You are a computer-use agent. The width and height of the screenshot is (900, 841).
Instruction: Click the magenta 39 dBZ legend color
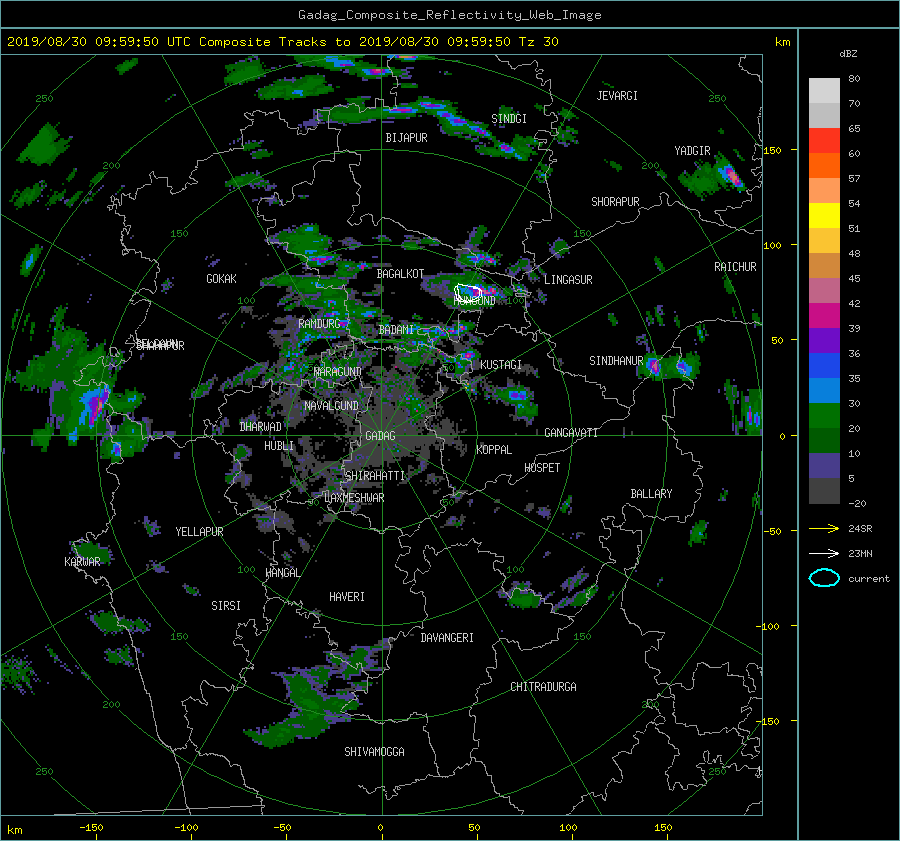pos(824,315)
